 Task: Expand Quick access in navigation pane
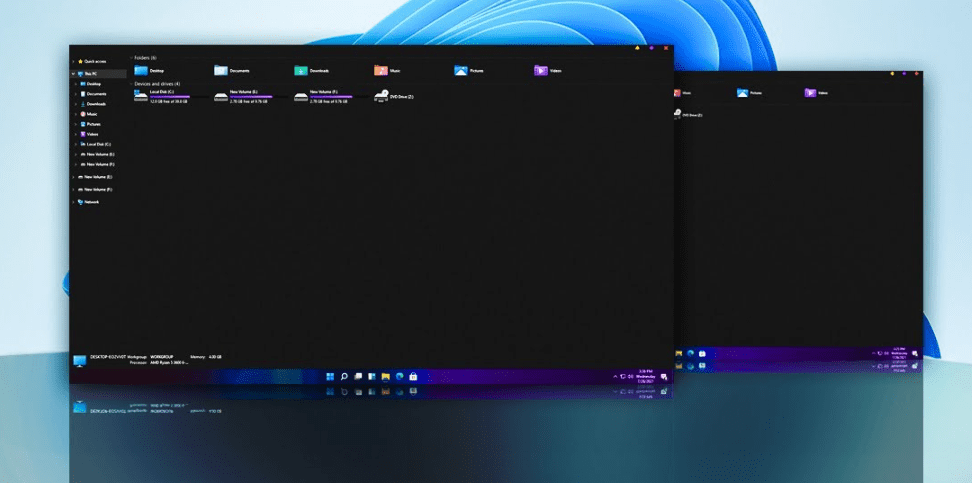(74, 61)
